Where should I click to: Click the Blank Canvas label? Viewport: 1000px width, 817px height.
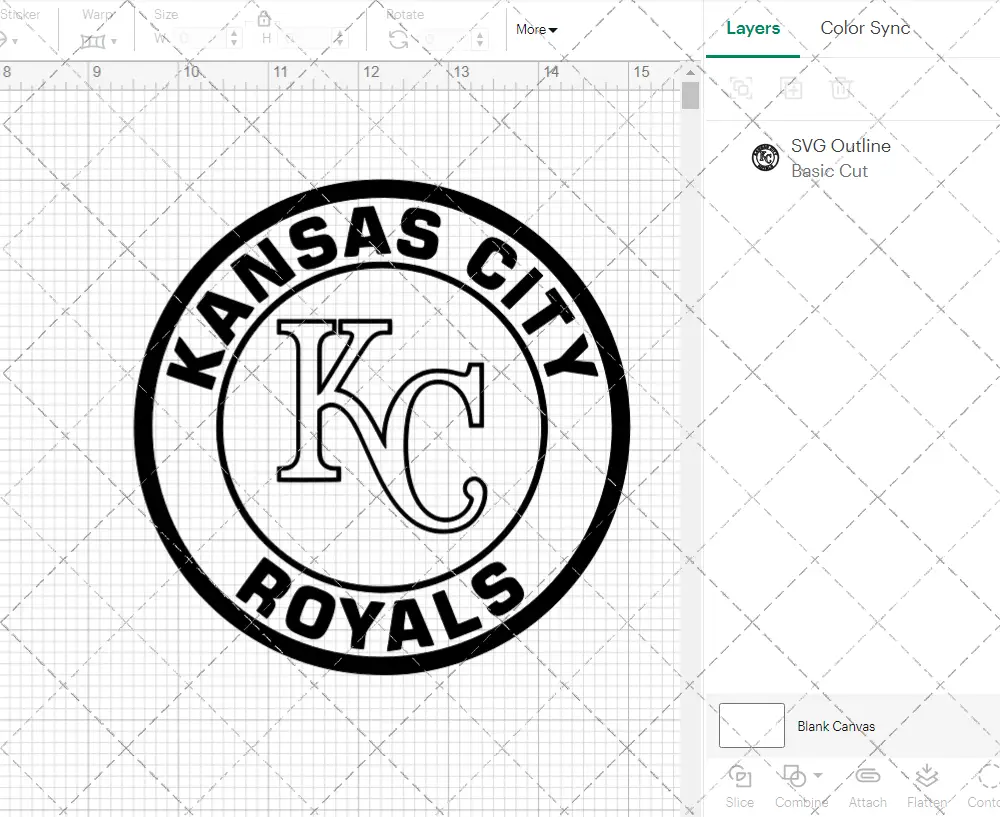[x=836, y=726]
